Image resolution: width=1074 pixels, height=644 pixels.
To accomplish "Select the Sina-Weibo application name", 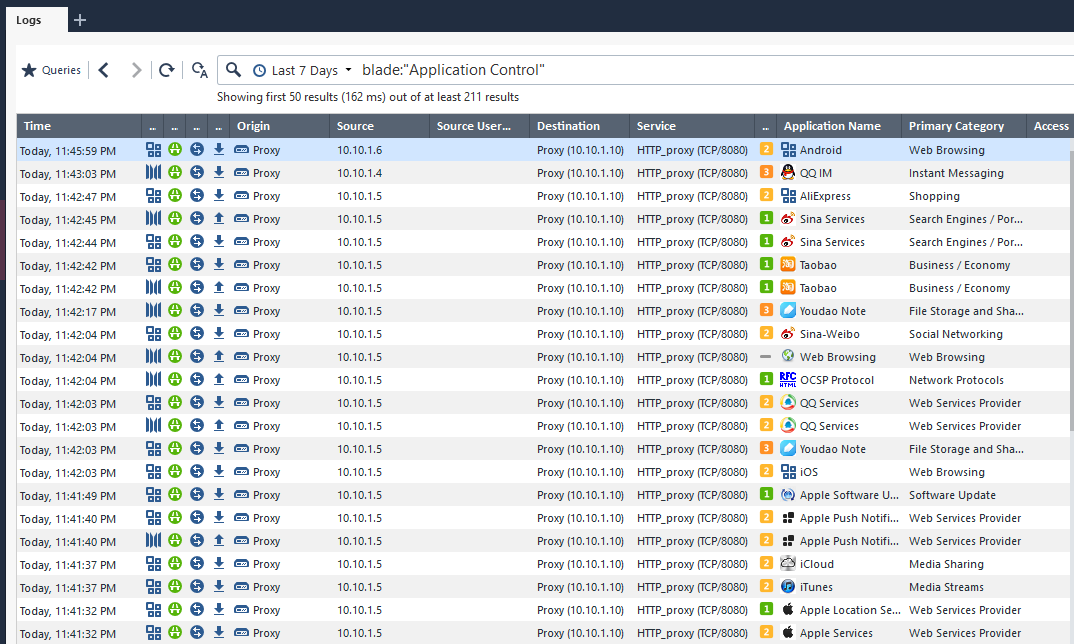I will (x=829, y=334).
